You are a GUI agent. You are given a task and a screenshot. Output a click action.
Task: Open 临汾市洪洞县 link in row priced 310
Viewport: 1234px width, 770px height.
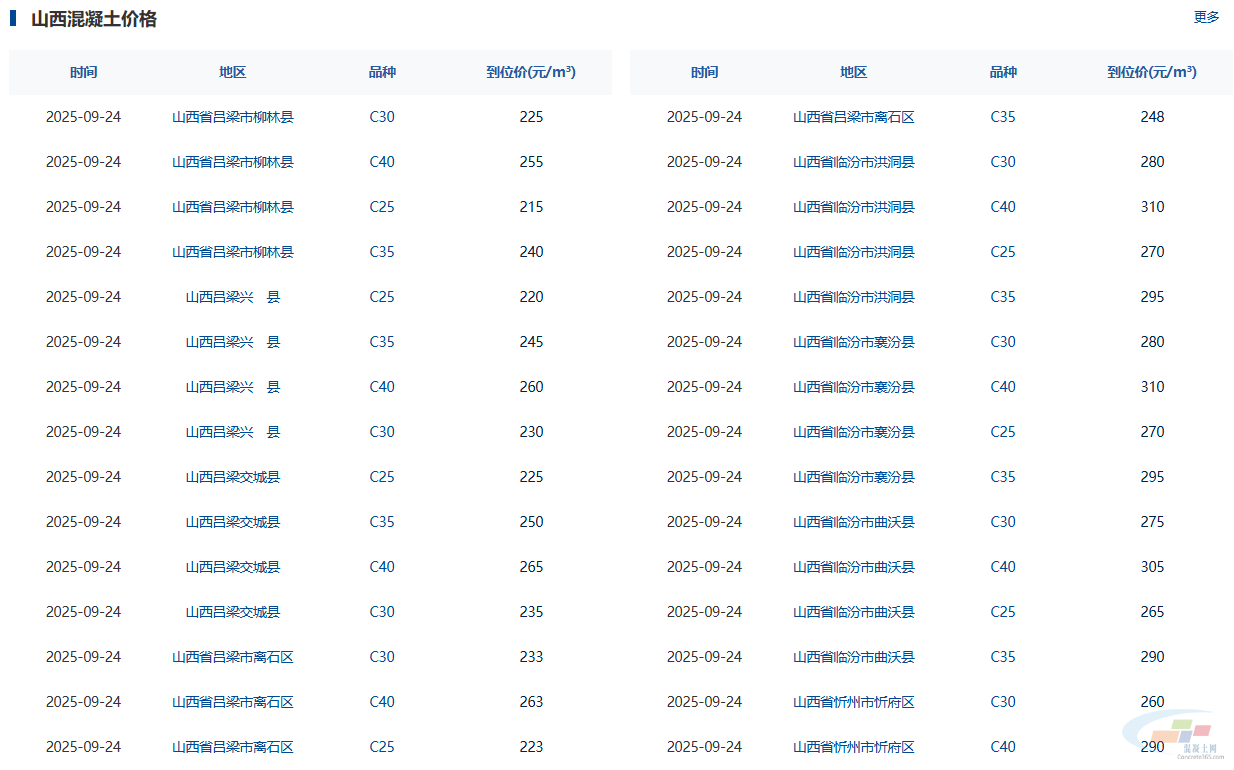click(854, 207)
